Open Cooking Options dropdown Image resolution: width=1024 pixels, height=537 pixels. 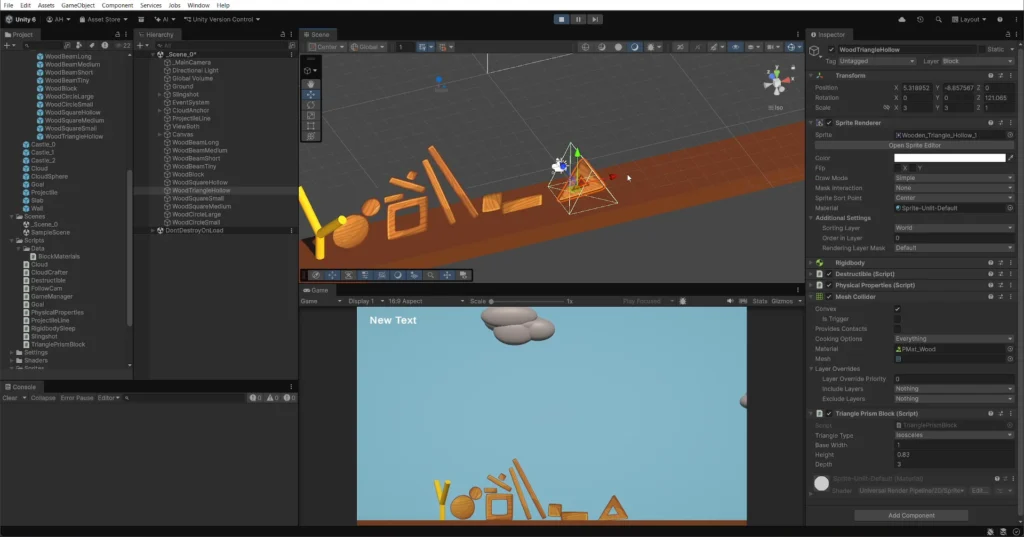click(x=953, y=339)
